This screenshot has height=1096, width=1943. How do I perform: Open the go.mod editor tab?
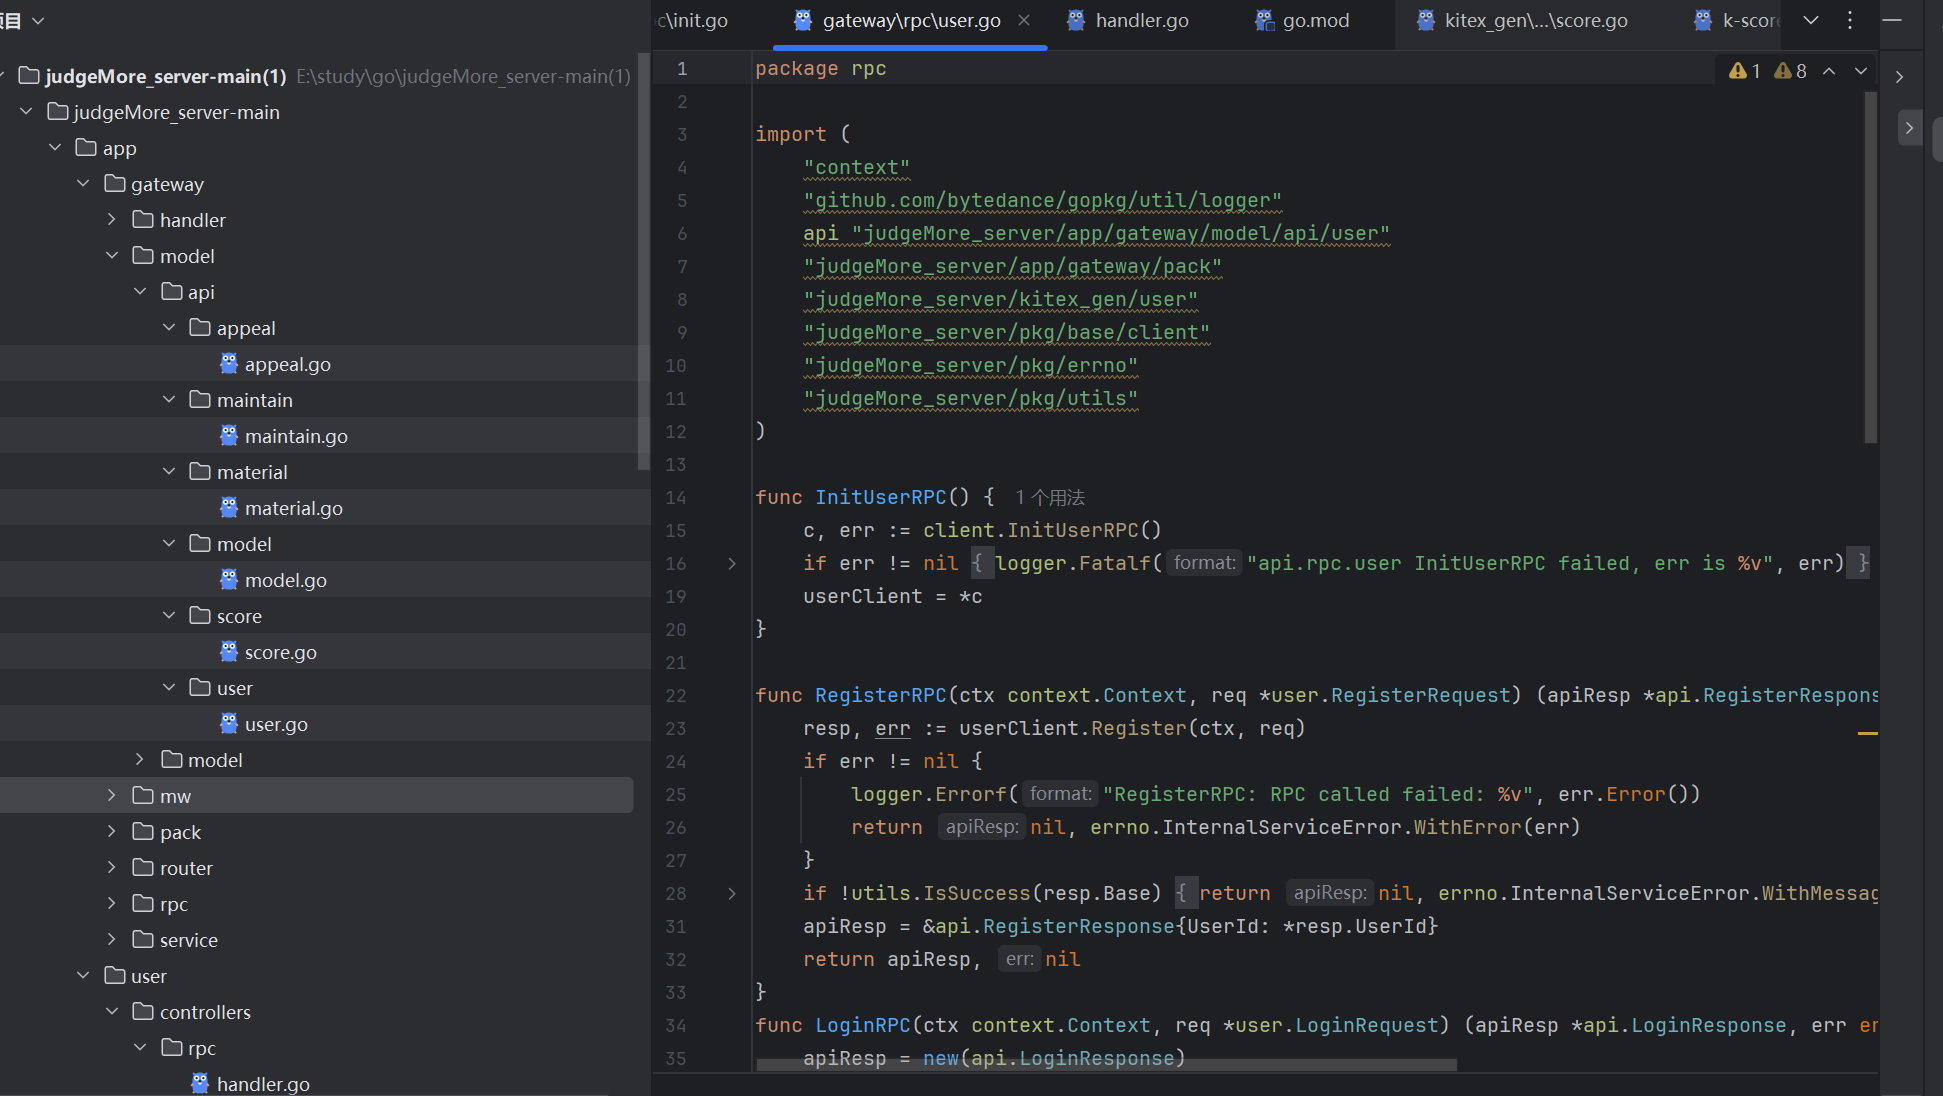tap(1315, 20)
